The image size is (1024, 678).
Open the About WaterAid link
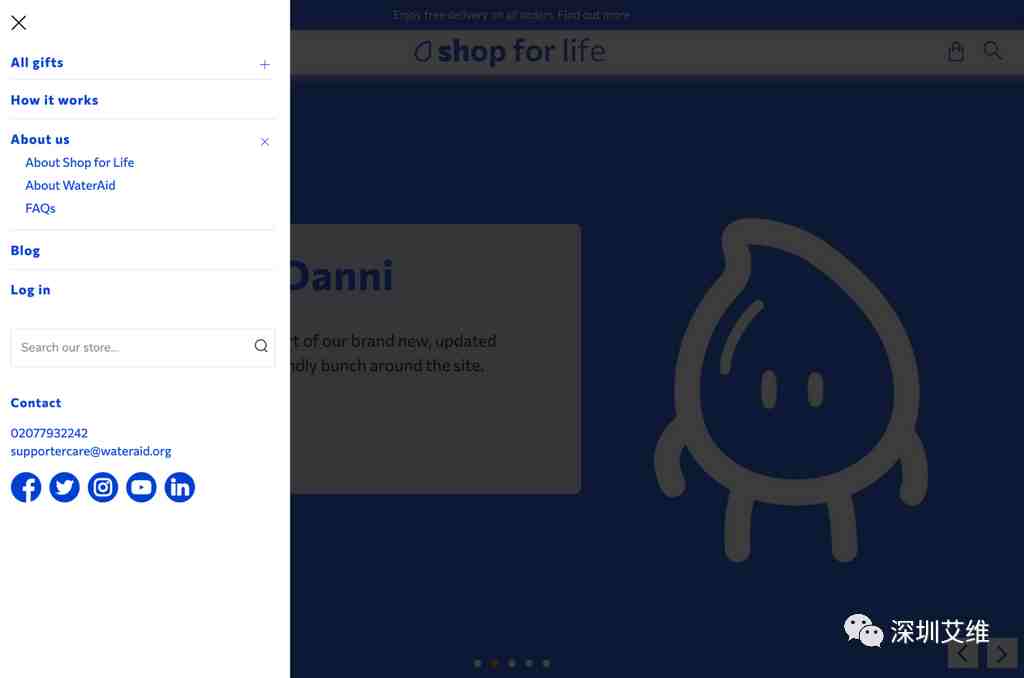click(71, 186)
